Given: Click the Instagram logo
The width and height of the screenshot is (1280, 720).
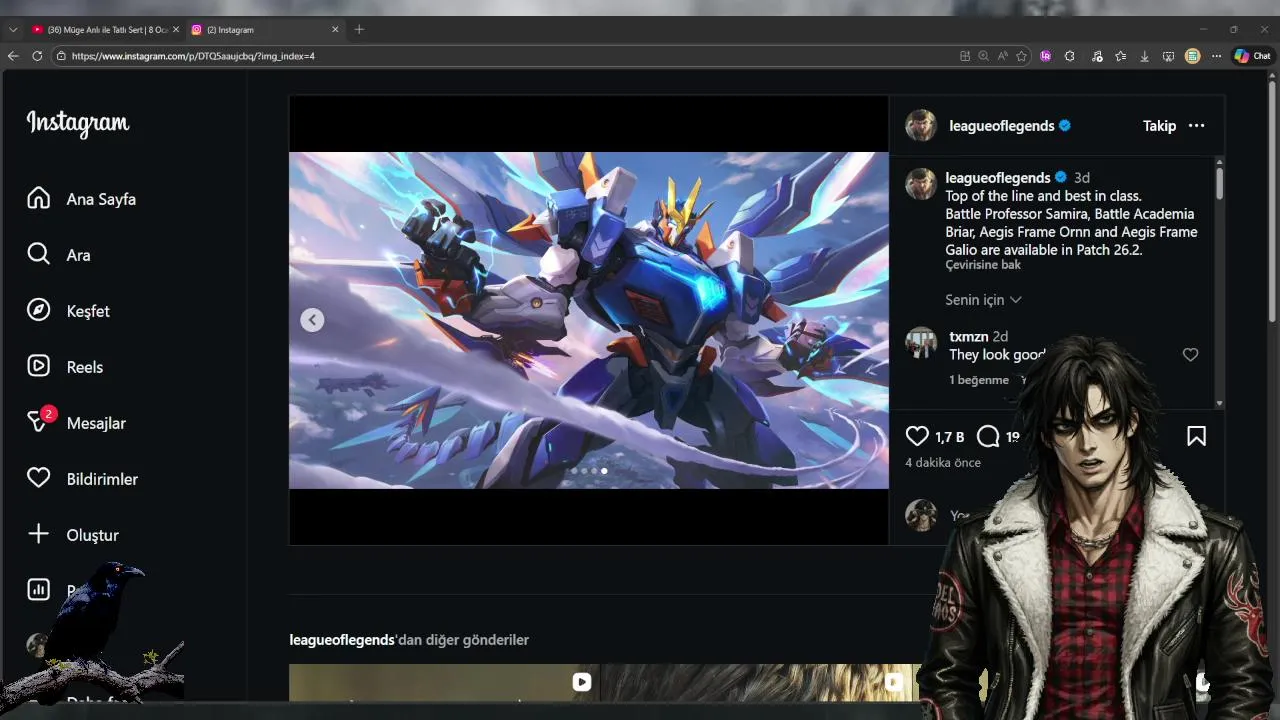Looking at the screenshot, I should 78,124.
